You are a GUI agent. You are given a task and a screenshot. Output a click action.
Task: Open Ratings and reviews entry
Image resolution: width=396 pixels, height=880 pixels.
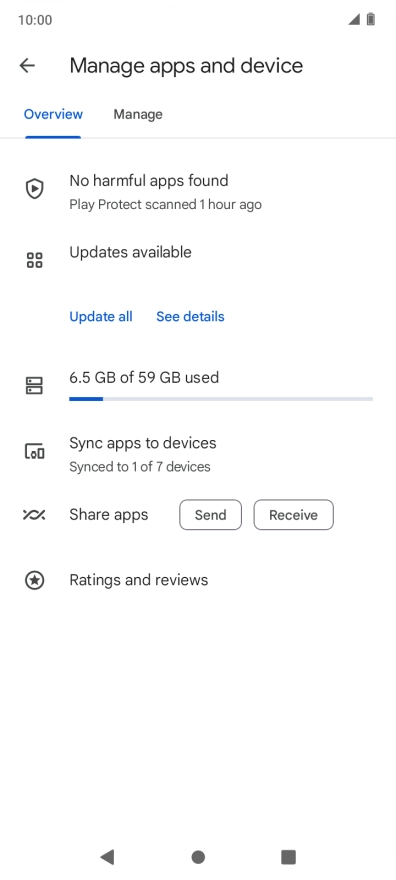pos(198,580)
